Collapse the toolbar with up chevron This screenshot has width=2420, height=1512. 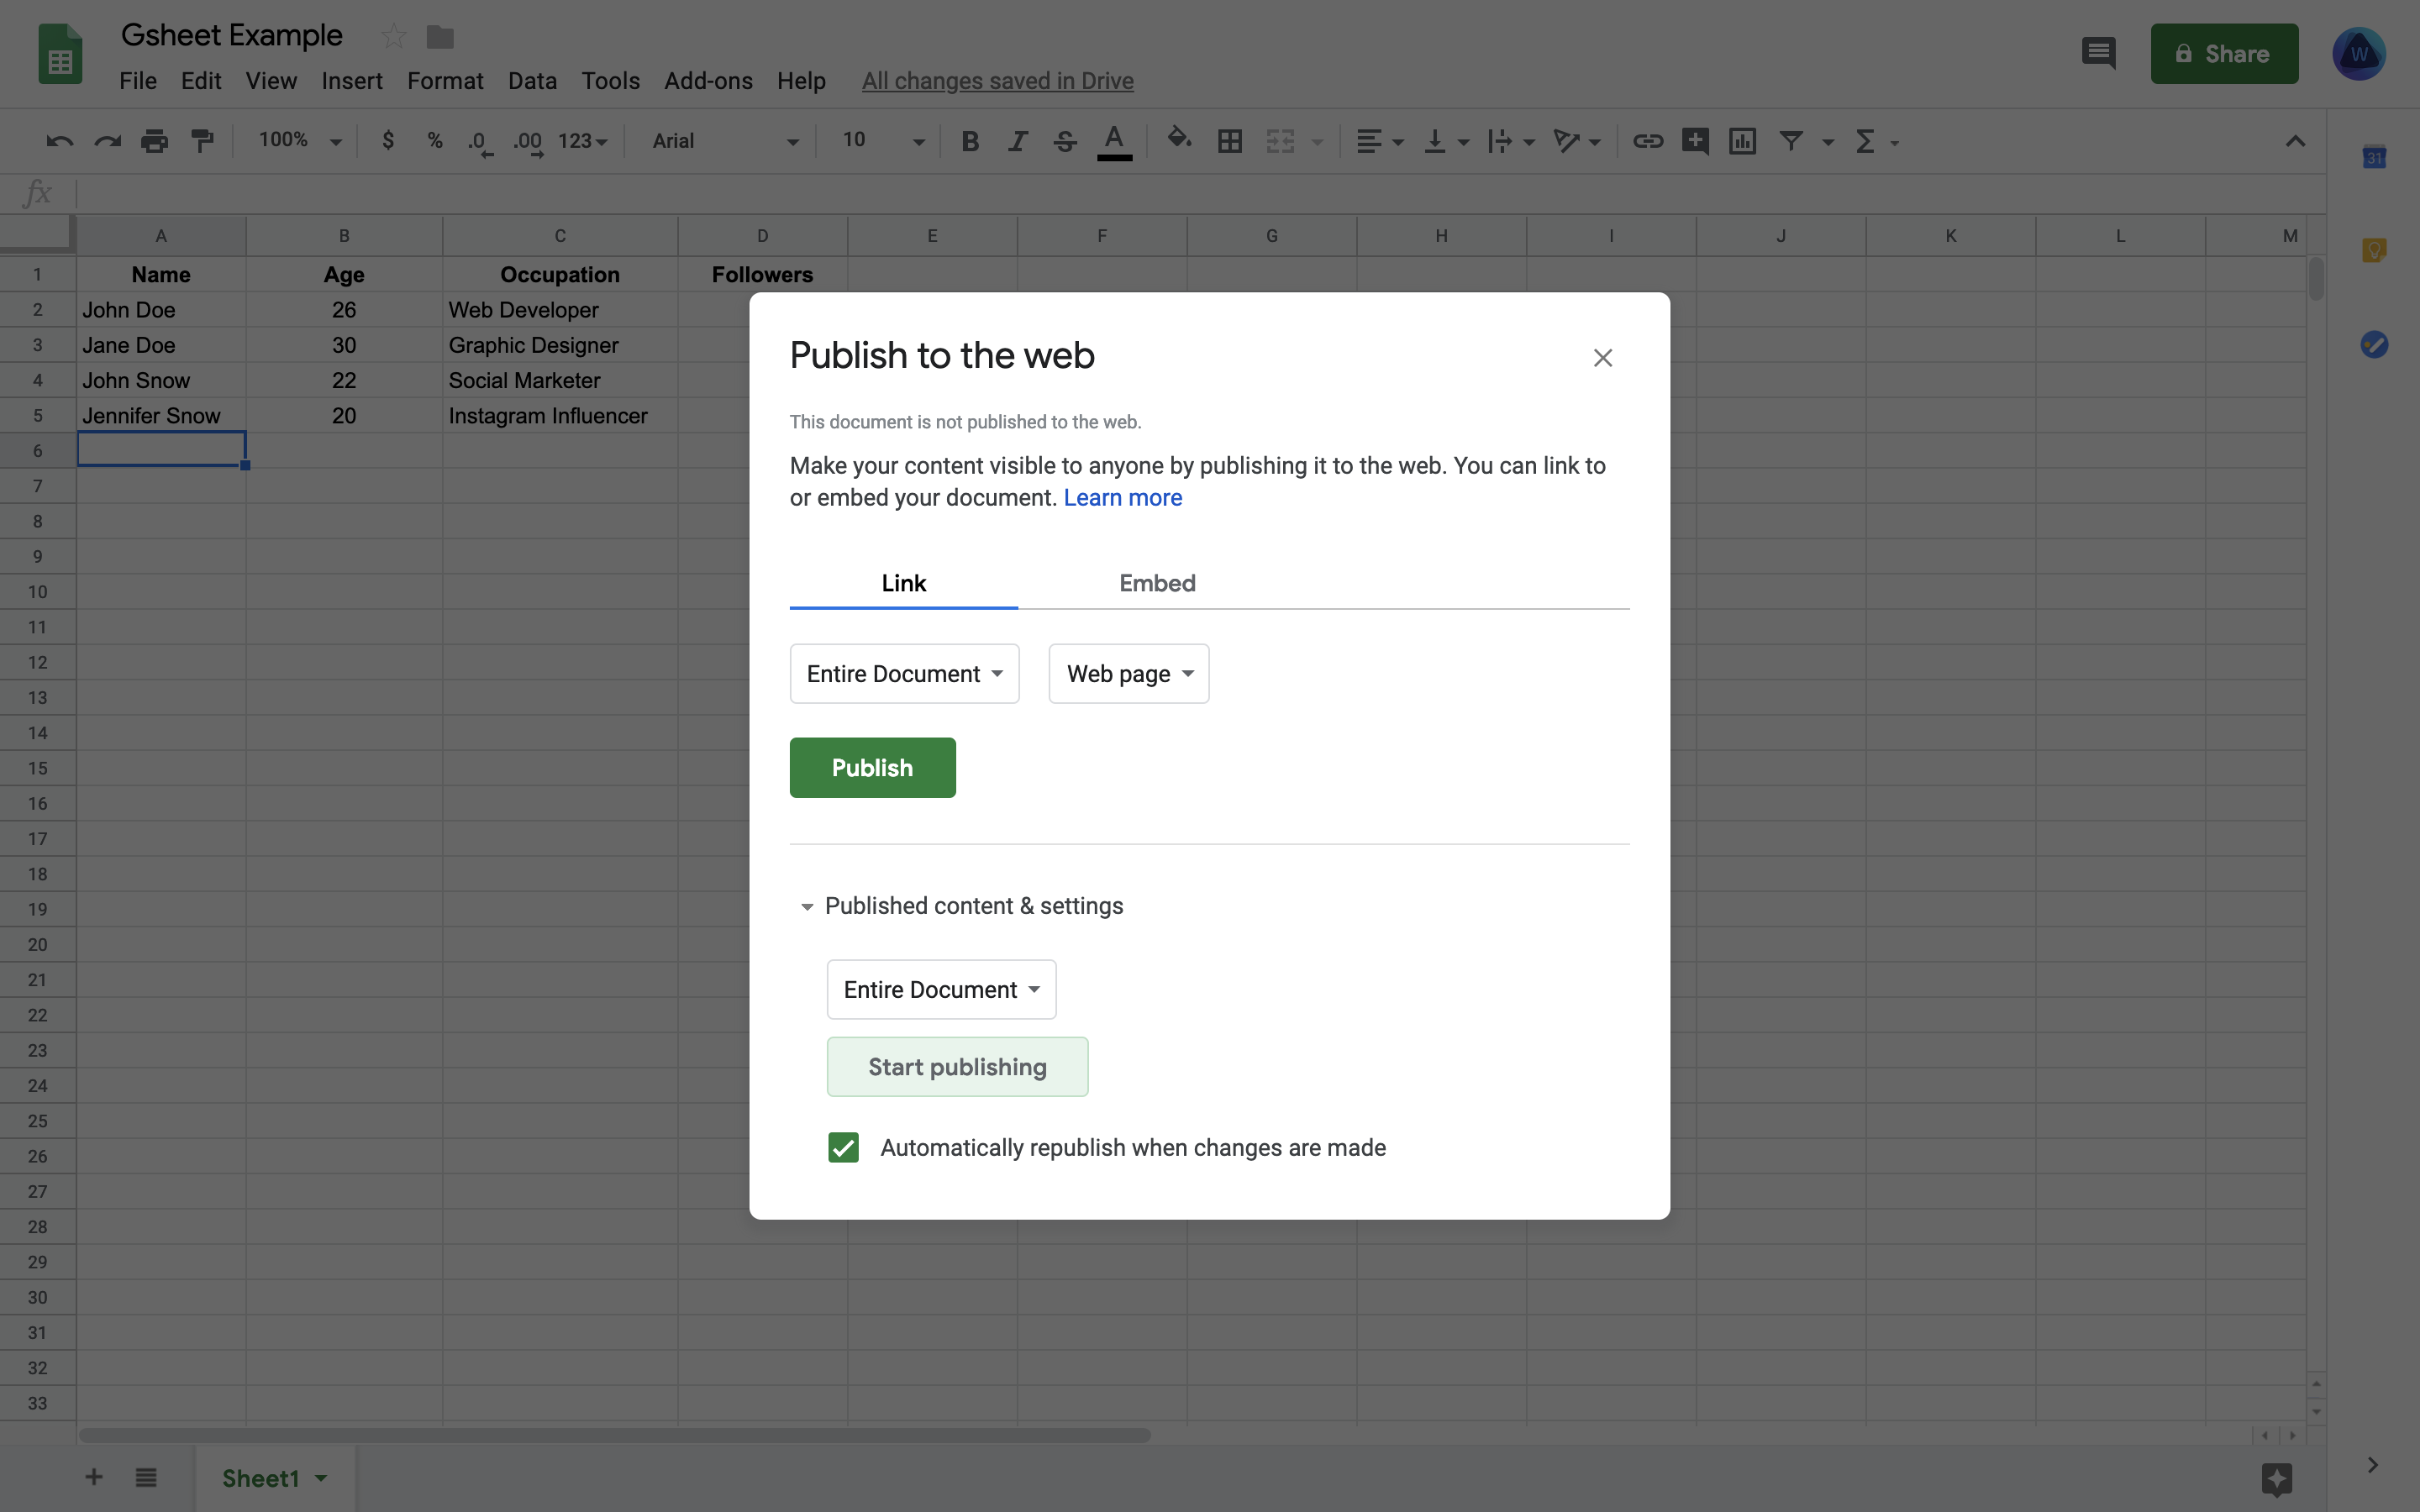(x=2295, y=141)
